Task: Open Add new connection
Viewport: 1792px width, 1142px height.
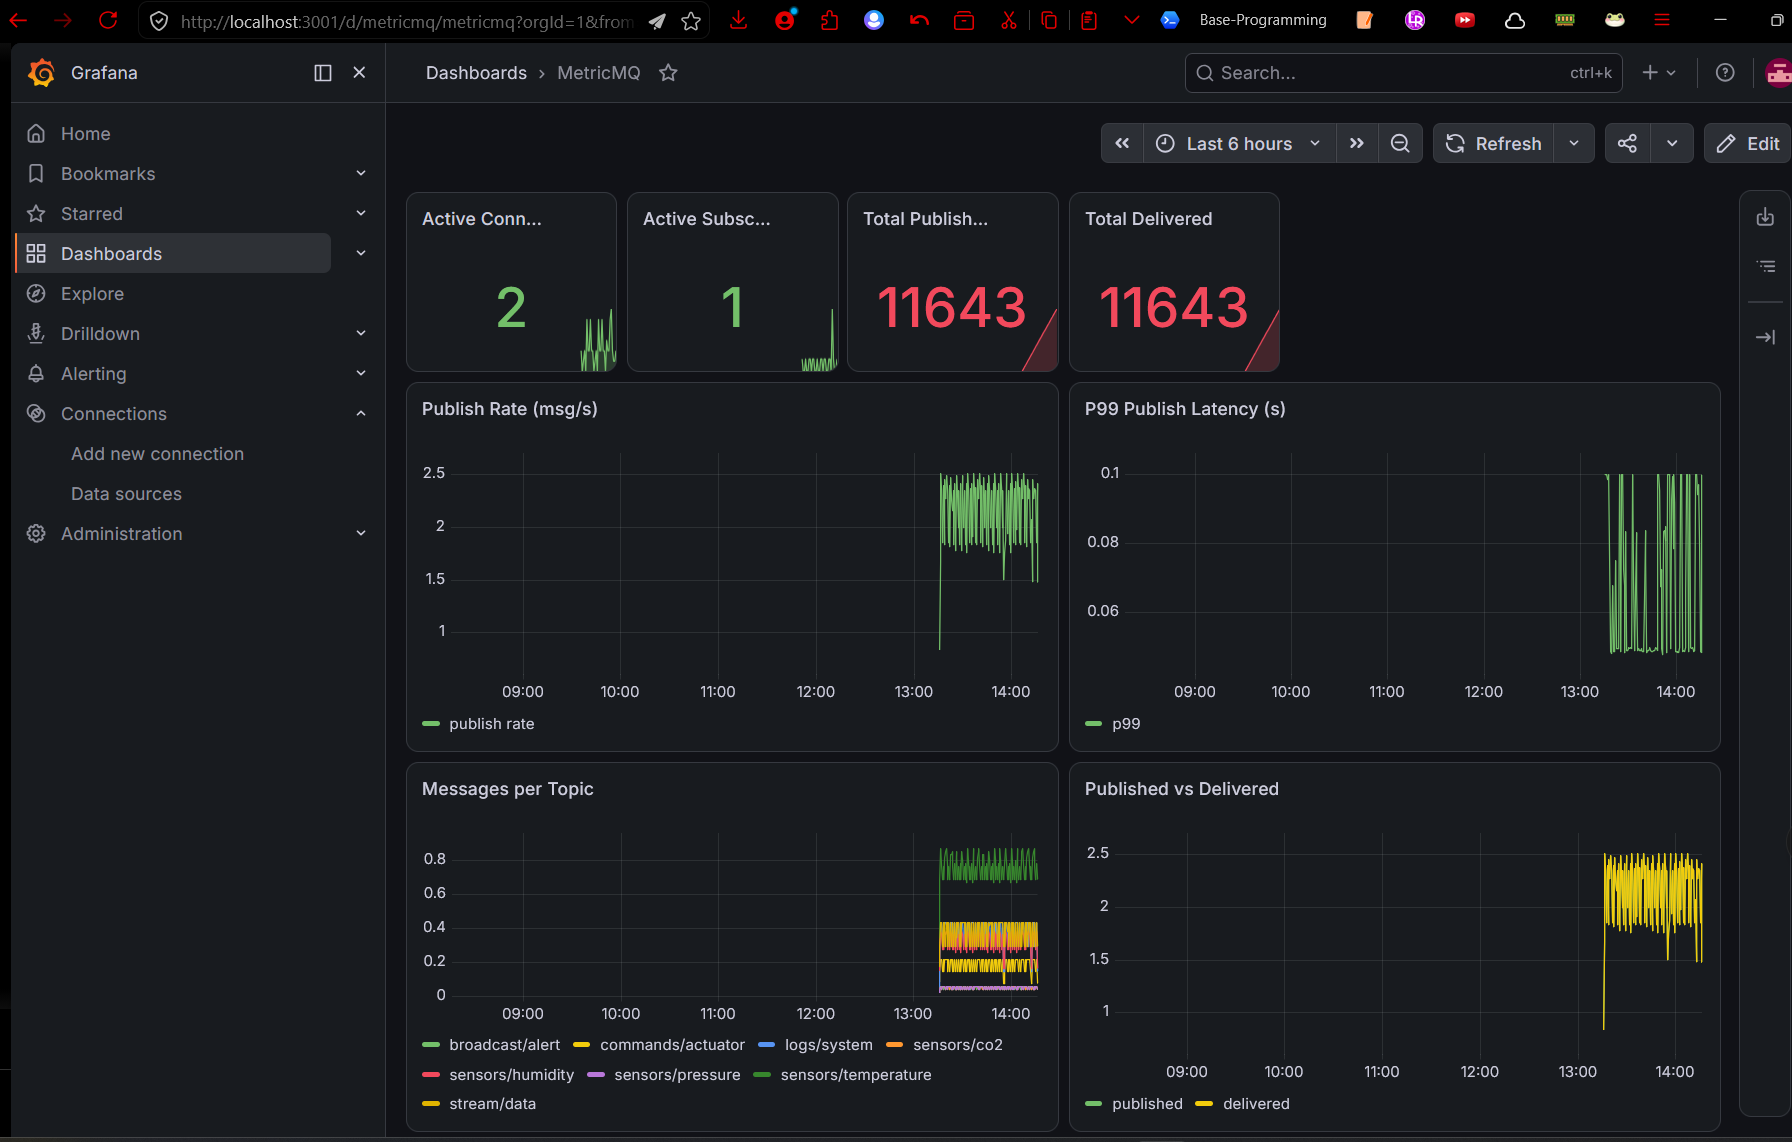Action: (x=157, y=454)
